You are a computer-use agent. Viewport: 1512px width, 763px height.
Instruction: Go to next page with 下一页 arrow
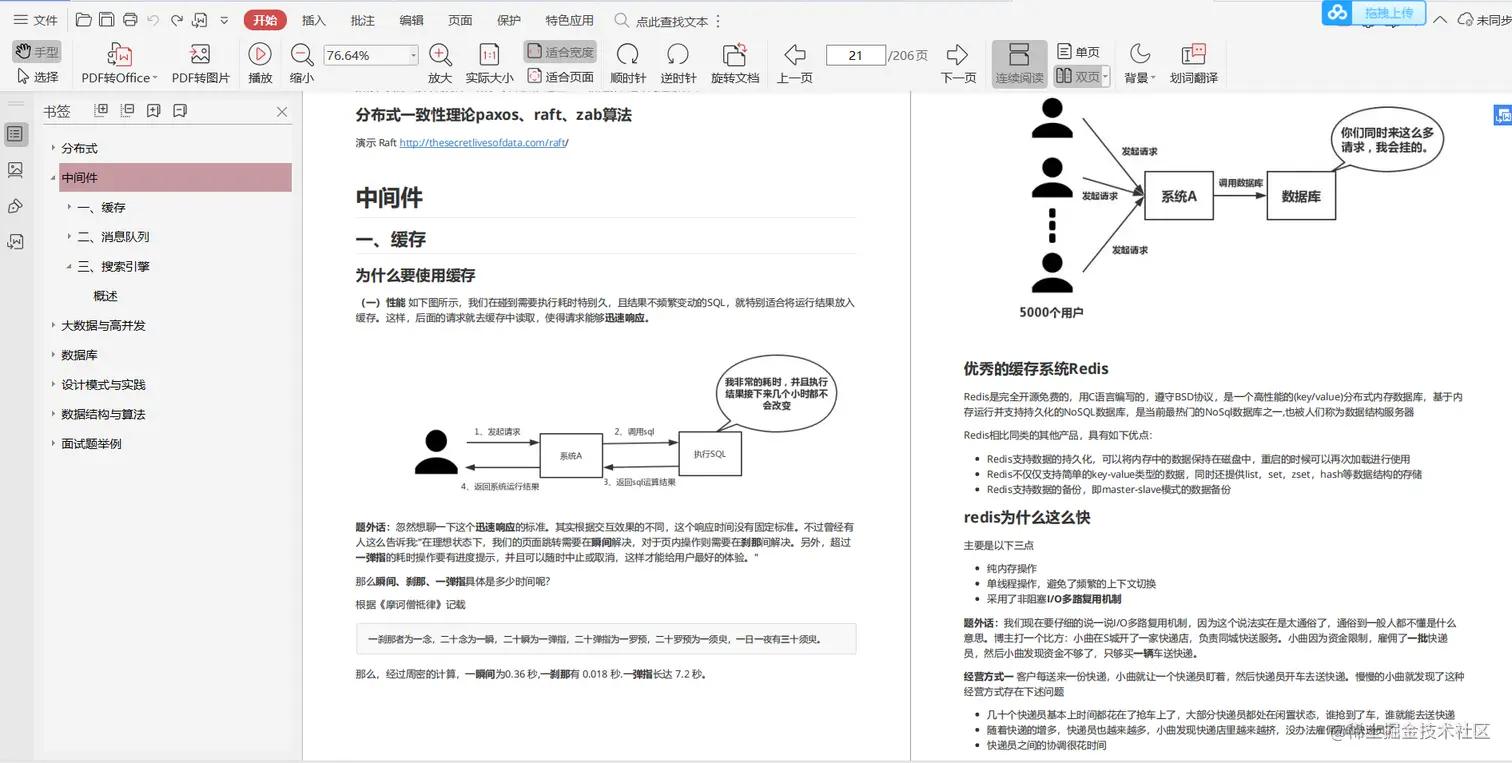pyautogui.click(x=957, y=55)
